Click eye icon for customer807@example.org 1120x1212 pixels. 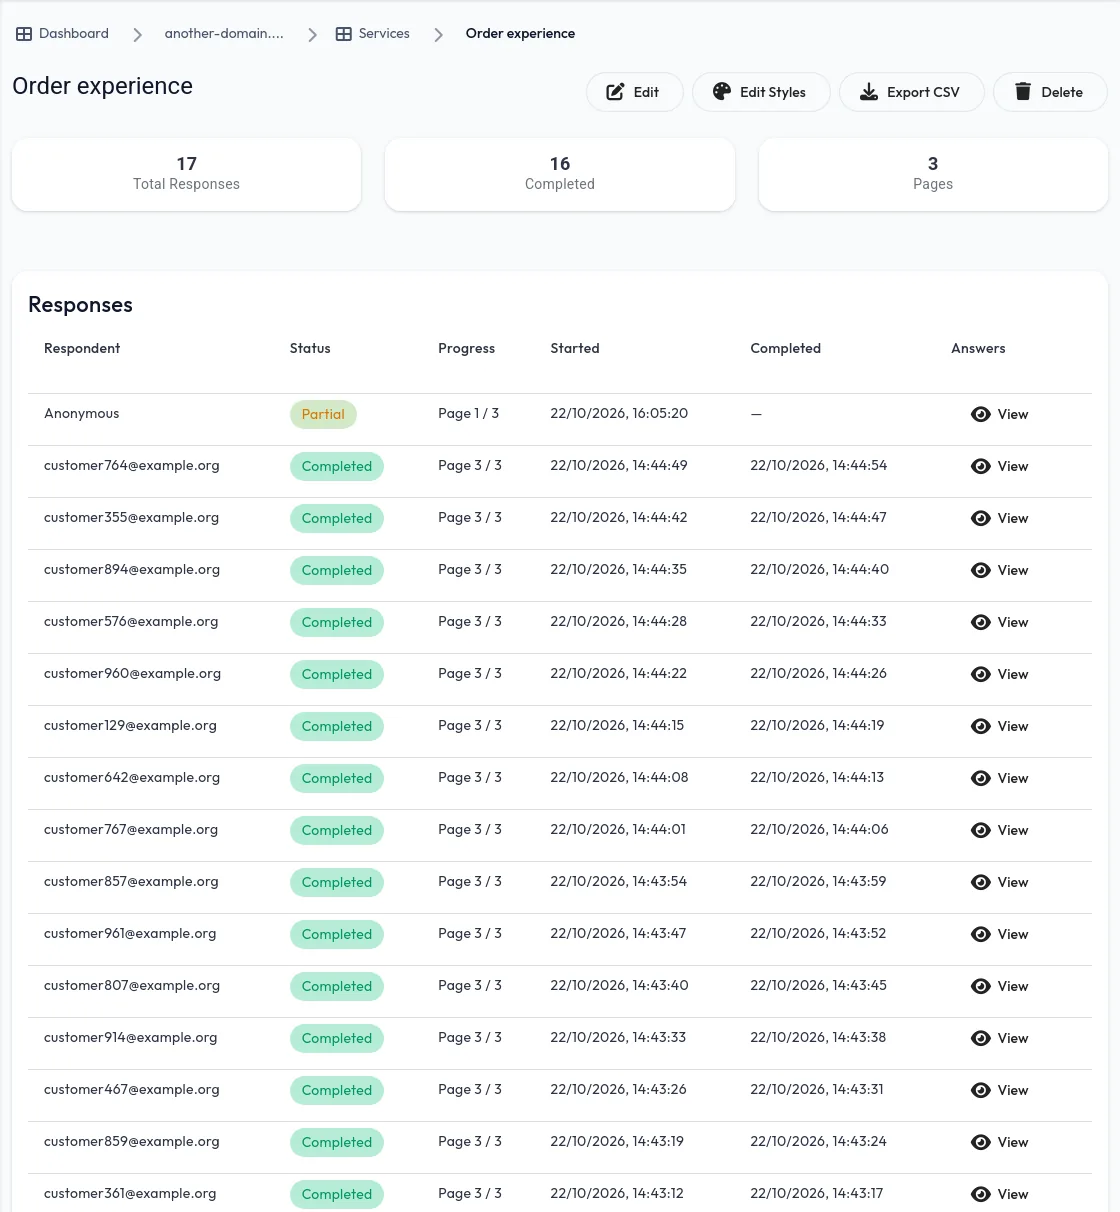tap(981, 986)
